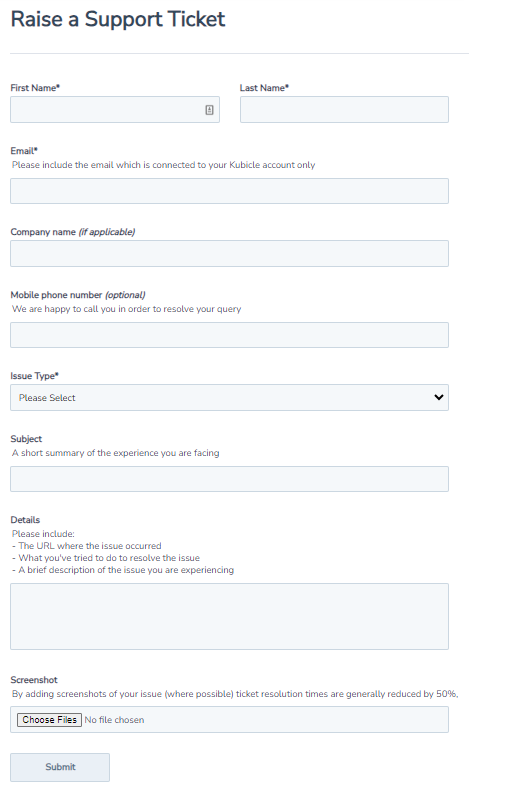Click the "Issue Type*" label
Image resolution: width=522 pixels, height=794 pixels.
pos(34,376)
